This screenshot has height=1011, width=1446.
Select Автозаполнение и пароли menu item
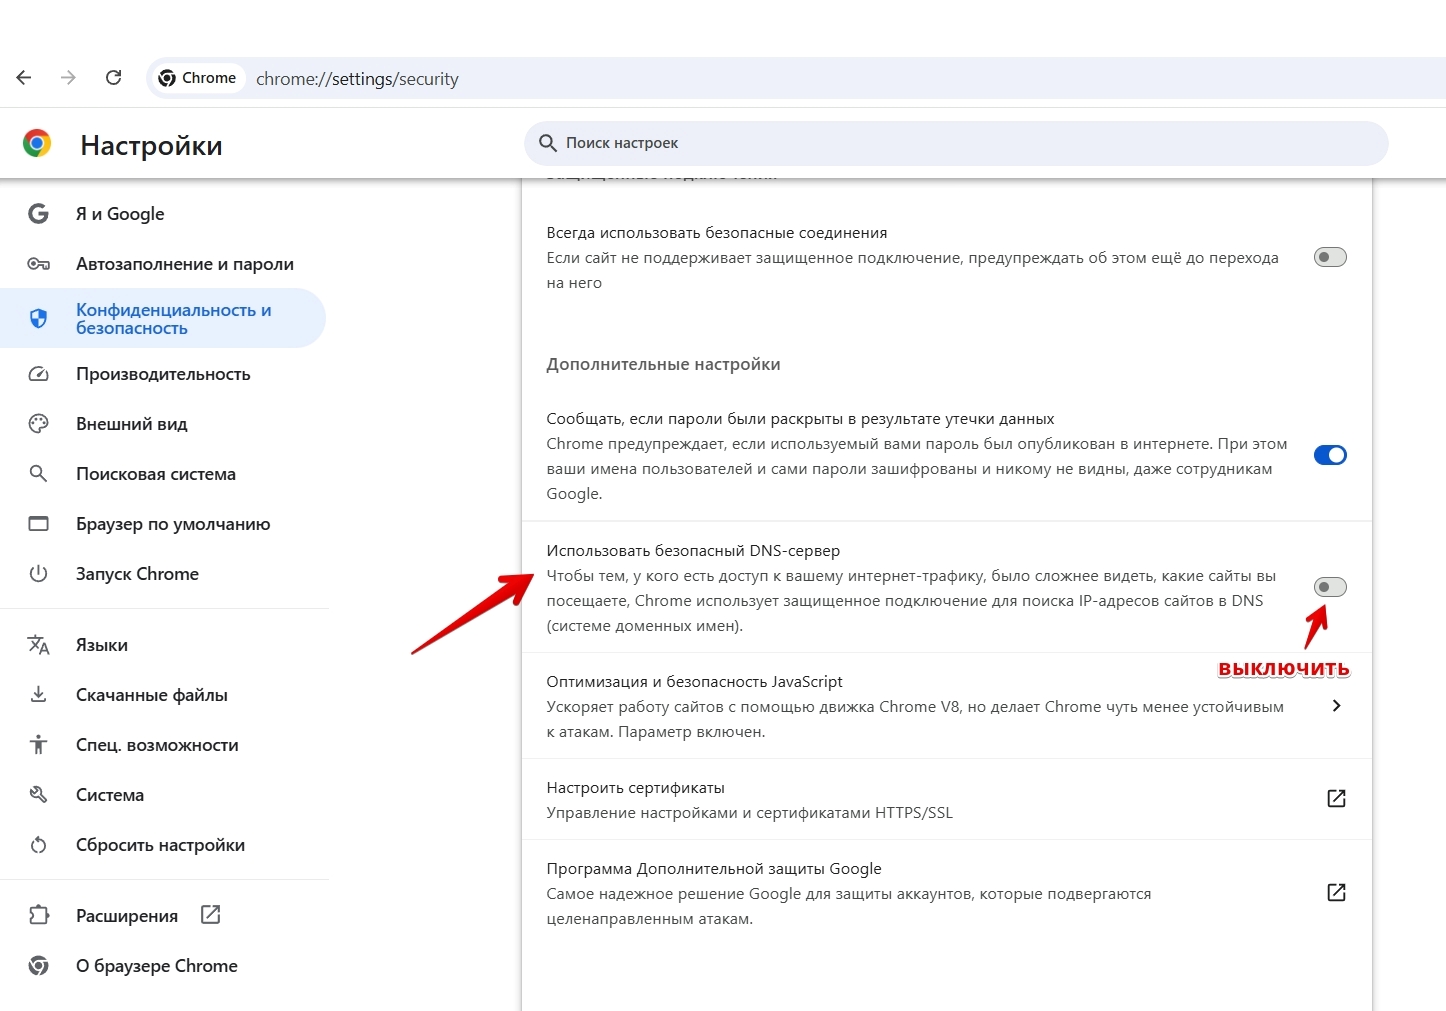click(x=184, y=264)
